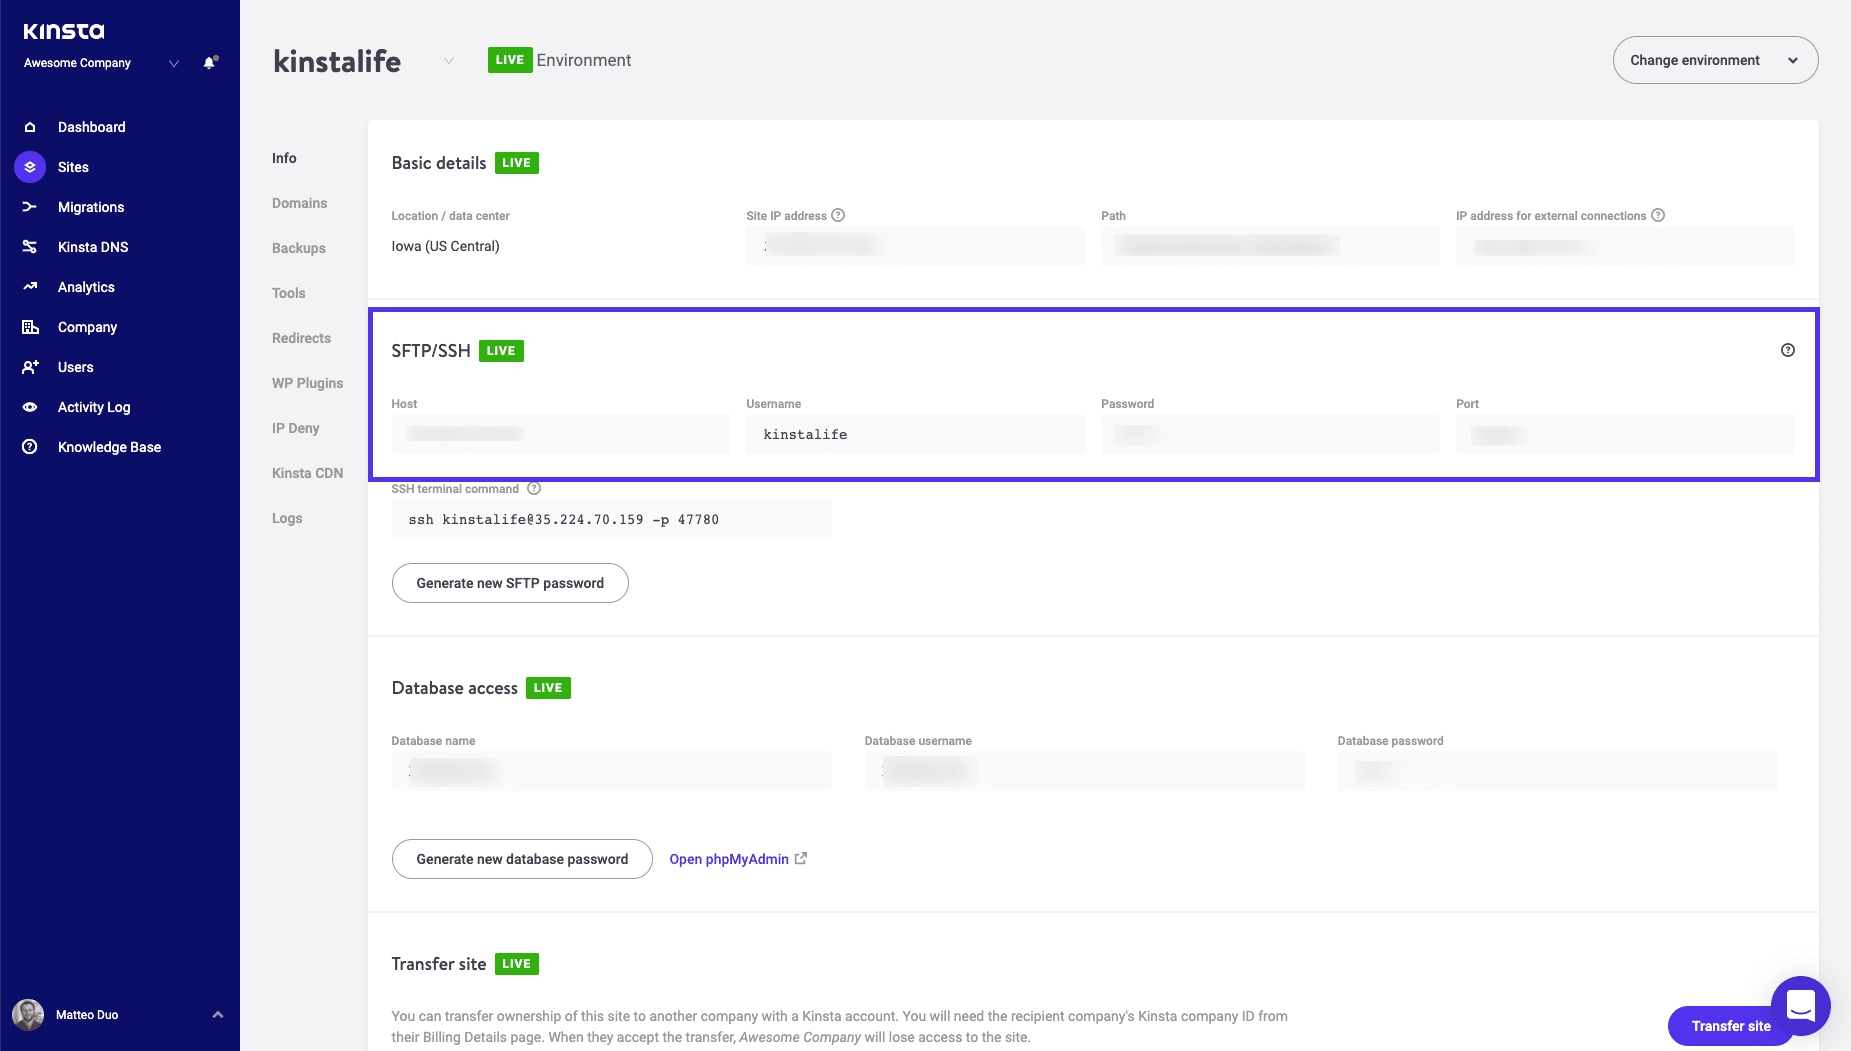This screenshot has width=1851, height=1051.
Task: Expand the kinstalife site selector chevron
Action: point(449,61)
